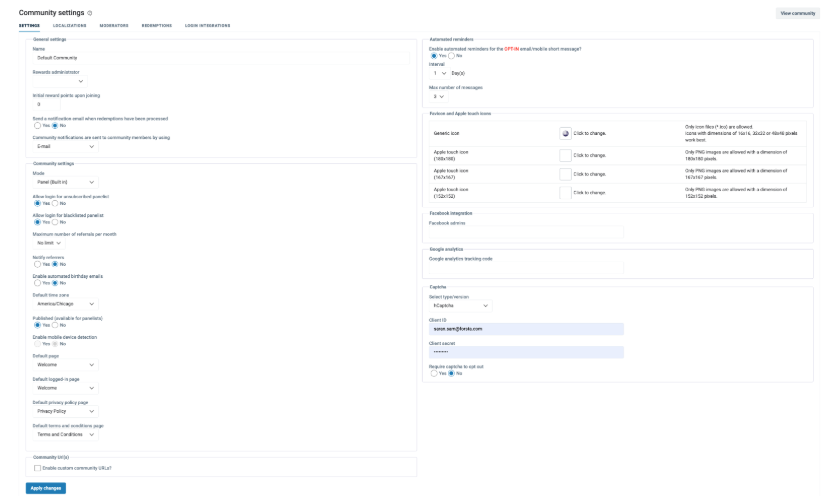Viewport: 831px width, 496px height.
Task: Select No for Published (available for panelists)
Action: point(55,325)
